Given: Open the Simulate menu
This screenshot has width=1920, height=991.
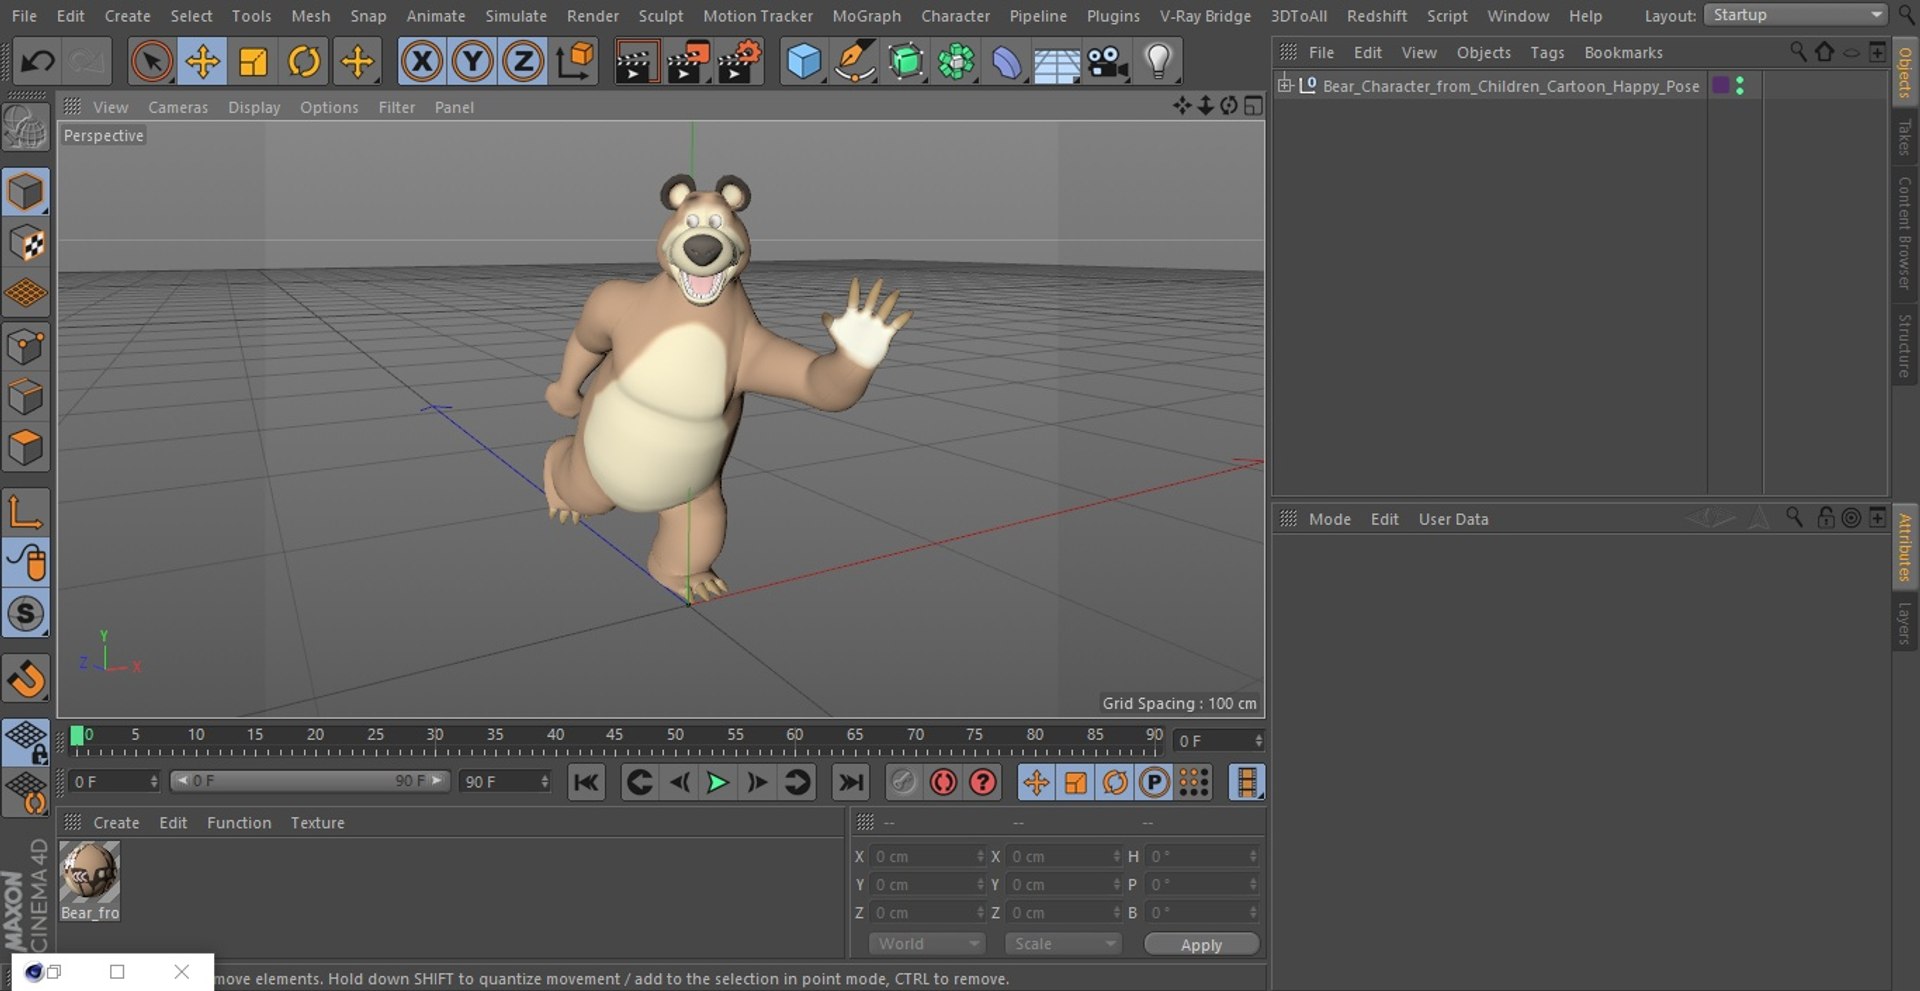Looking at the screenshot, I should (x=516, y=16).
